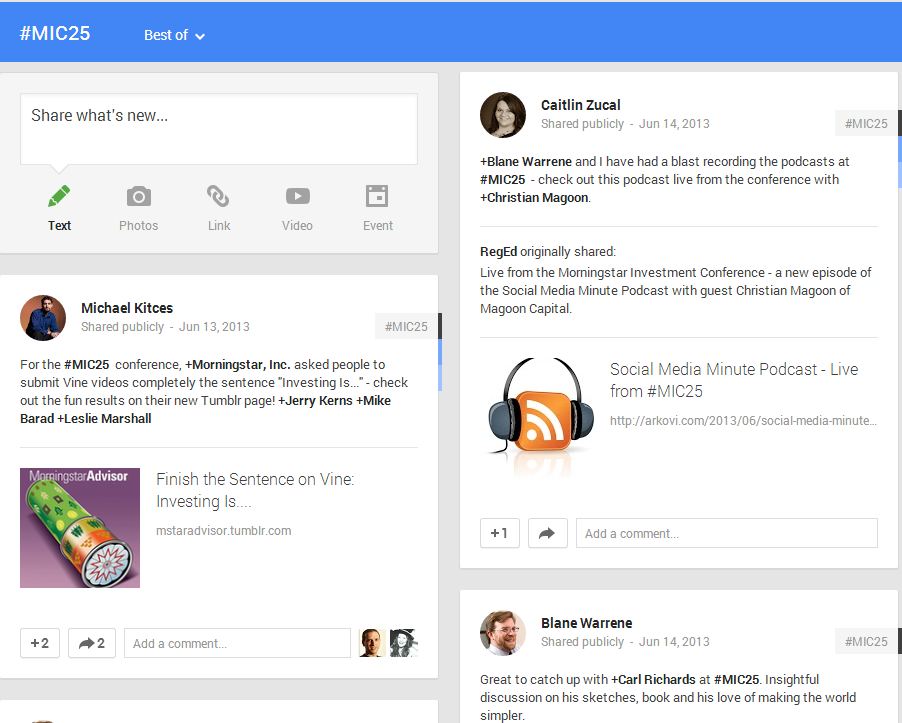Select the Event creation icon
This screenshot has width=902, height=723.
(377, 196)
